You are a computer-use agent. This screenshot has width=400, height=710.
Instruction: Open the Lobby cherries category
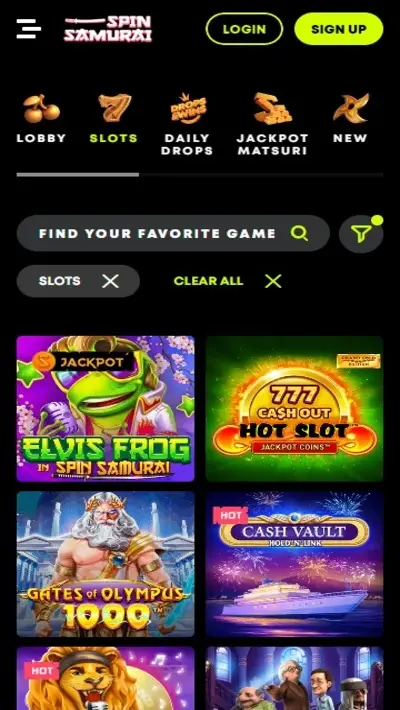41,109
